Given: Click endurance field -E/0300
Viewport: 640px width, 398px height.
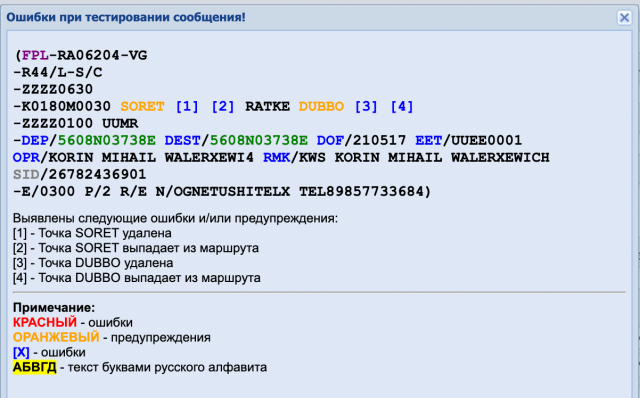Looking at the screenshot, I should pyautogui.click(x=44, y=191).
